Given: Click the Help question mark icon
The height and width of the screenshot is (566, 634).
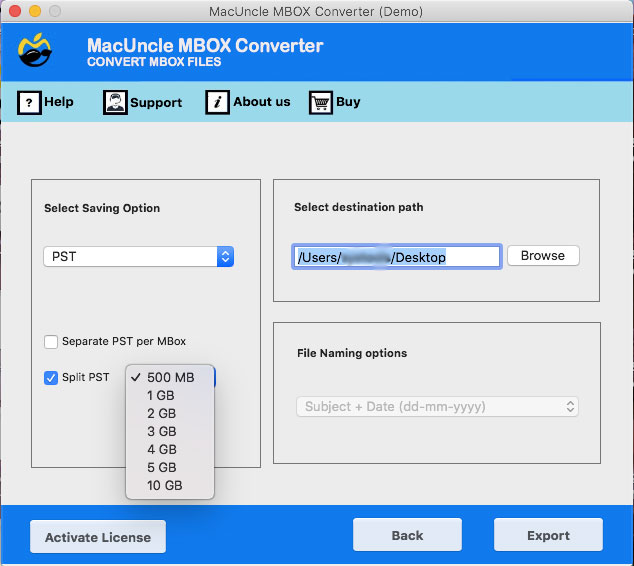Looking at the screenshot, I should (29, 102).
